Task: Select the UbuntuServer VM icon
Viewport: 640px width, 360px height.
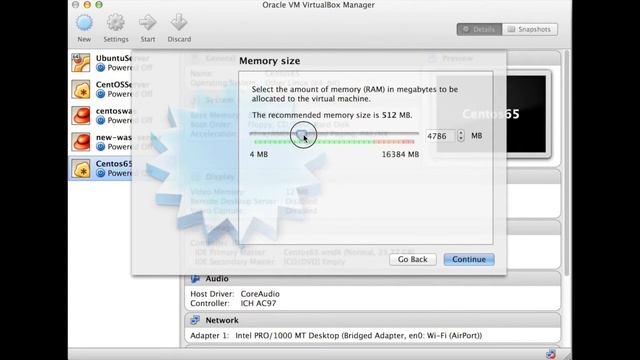Action: pos(81,63)
